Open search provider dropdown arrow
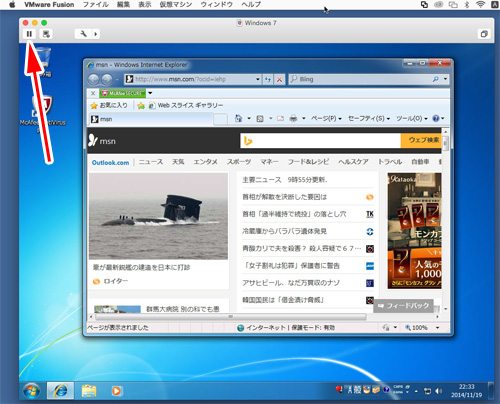The height and width of the screenshot is (404, 500). pos(445,79)
